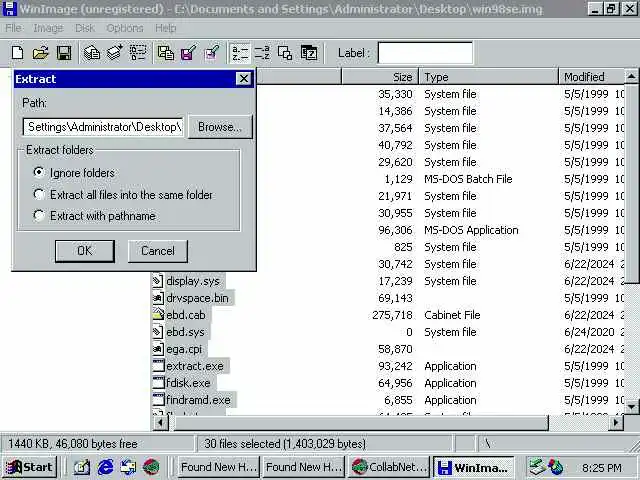640x480 pixels.
Task: Open the File menu
Action: [13, 28]
